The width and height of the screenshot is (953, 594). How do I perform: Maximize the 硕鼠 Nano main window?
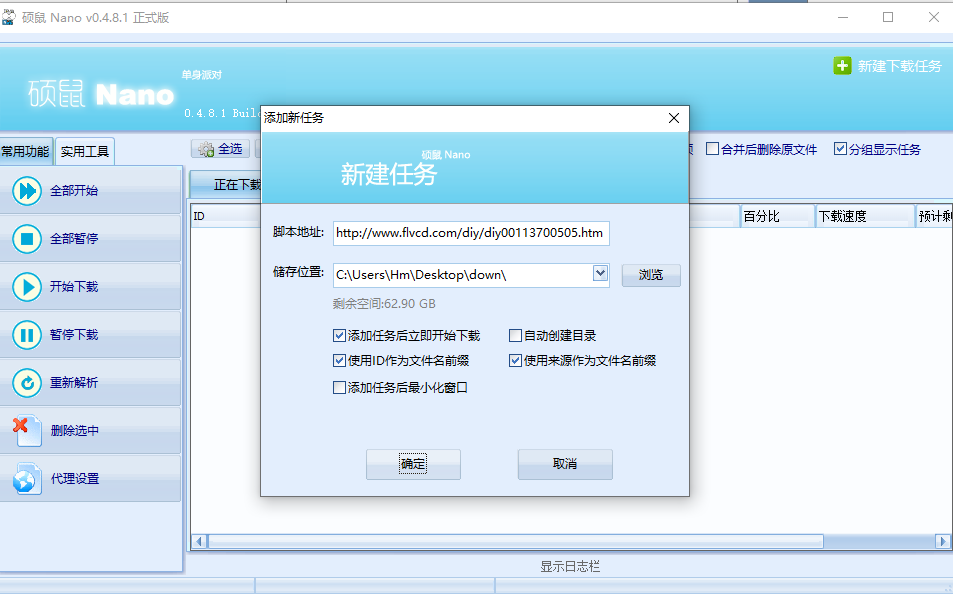tap(888, 17)
